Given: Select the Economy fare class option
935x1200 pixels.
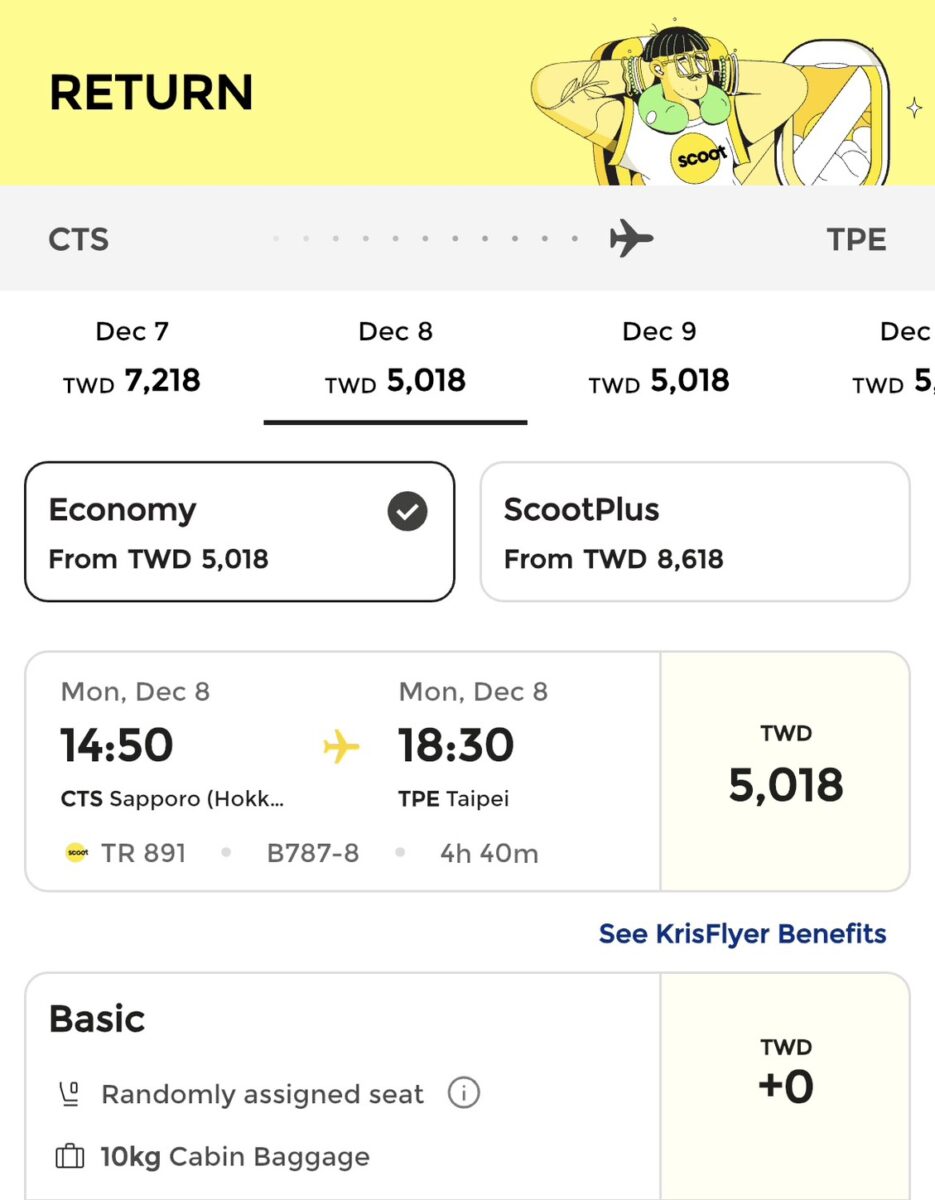Looking at the screenshot, I should (x=240, y=532).
